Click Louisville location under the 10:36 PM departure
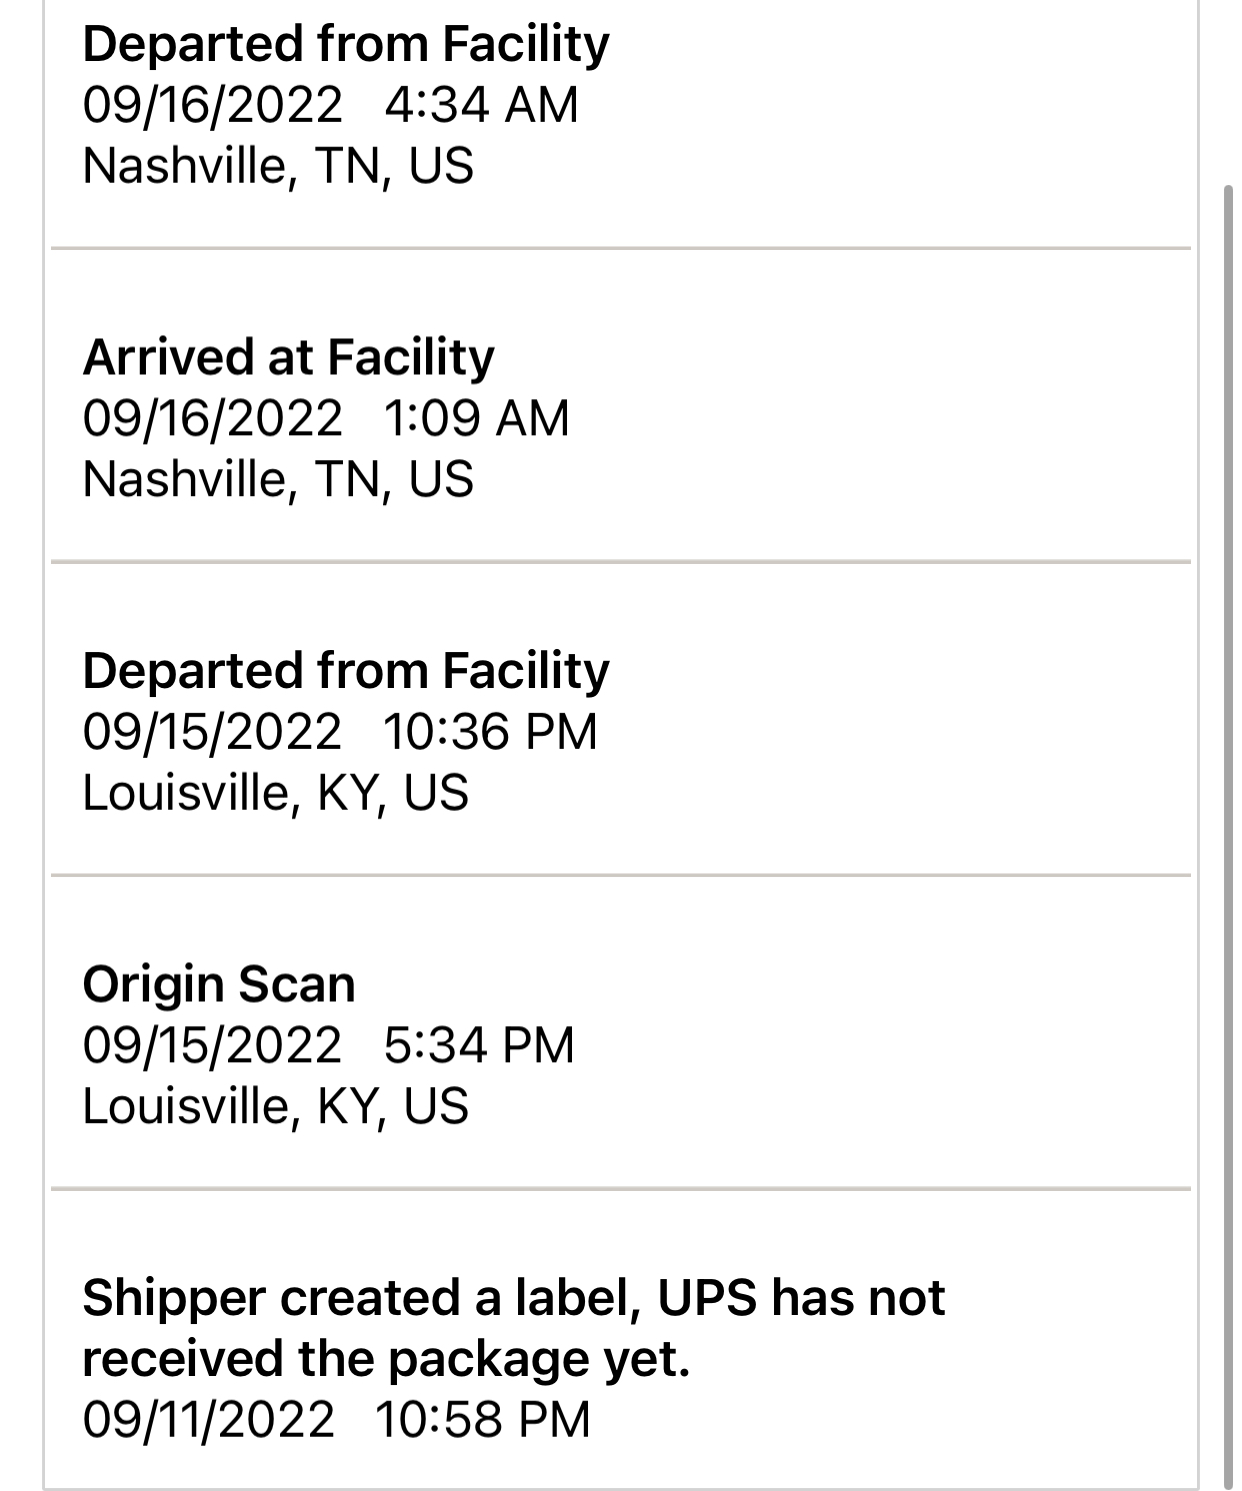This screenshot has height=1491, width=1242. click(275, 793)
